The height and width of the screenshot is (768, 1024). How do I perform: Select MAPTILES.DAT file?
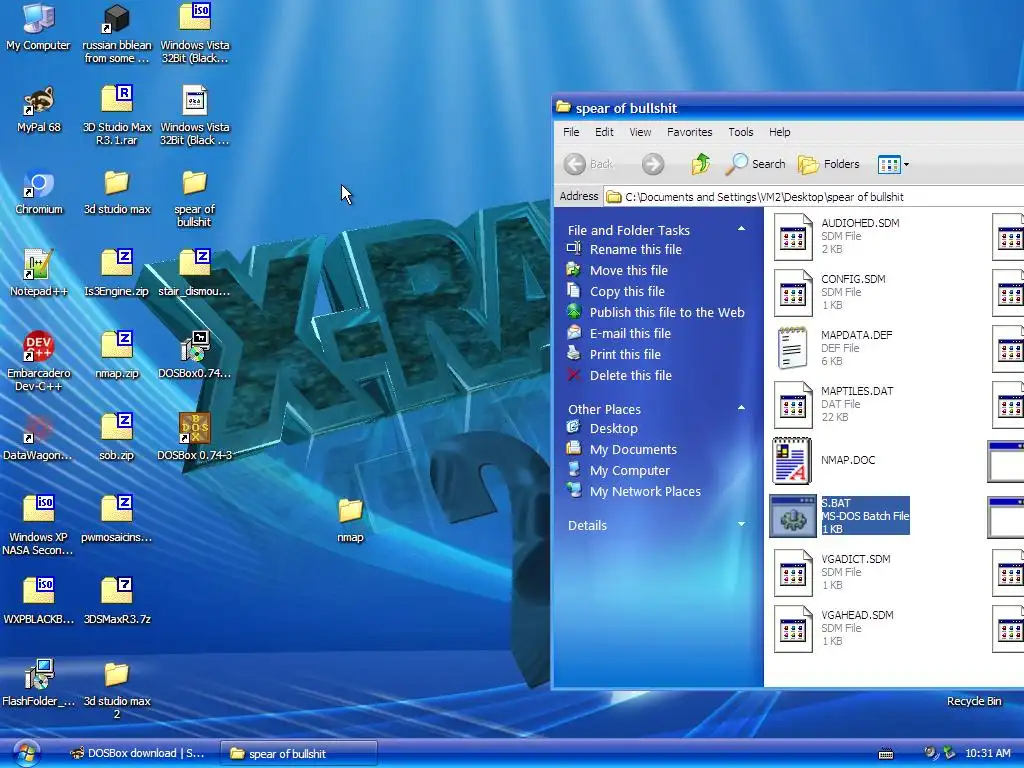(x=834, y=404)
